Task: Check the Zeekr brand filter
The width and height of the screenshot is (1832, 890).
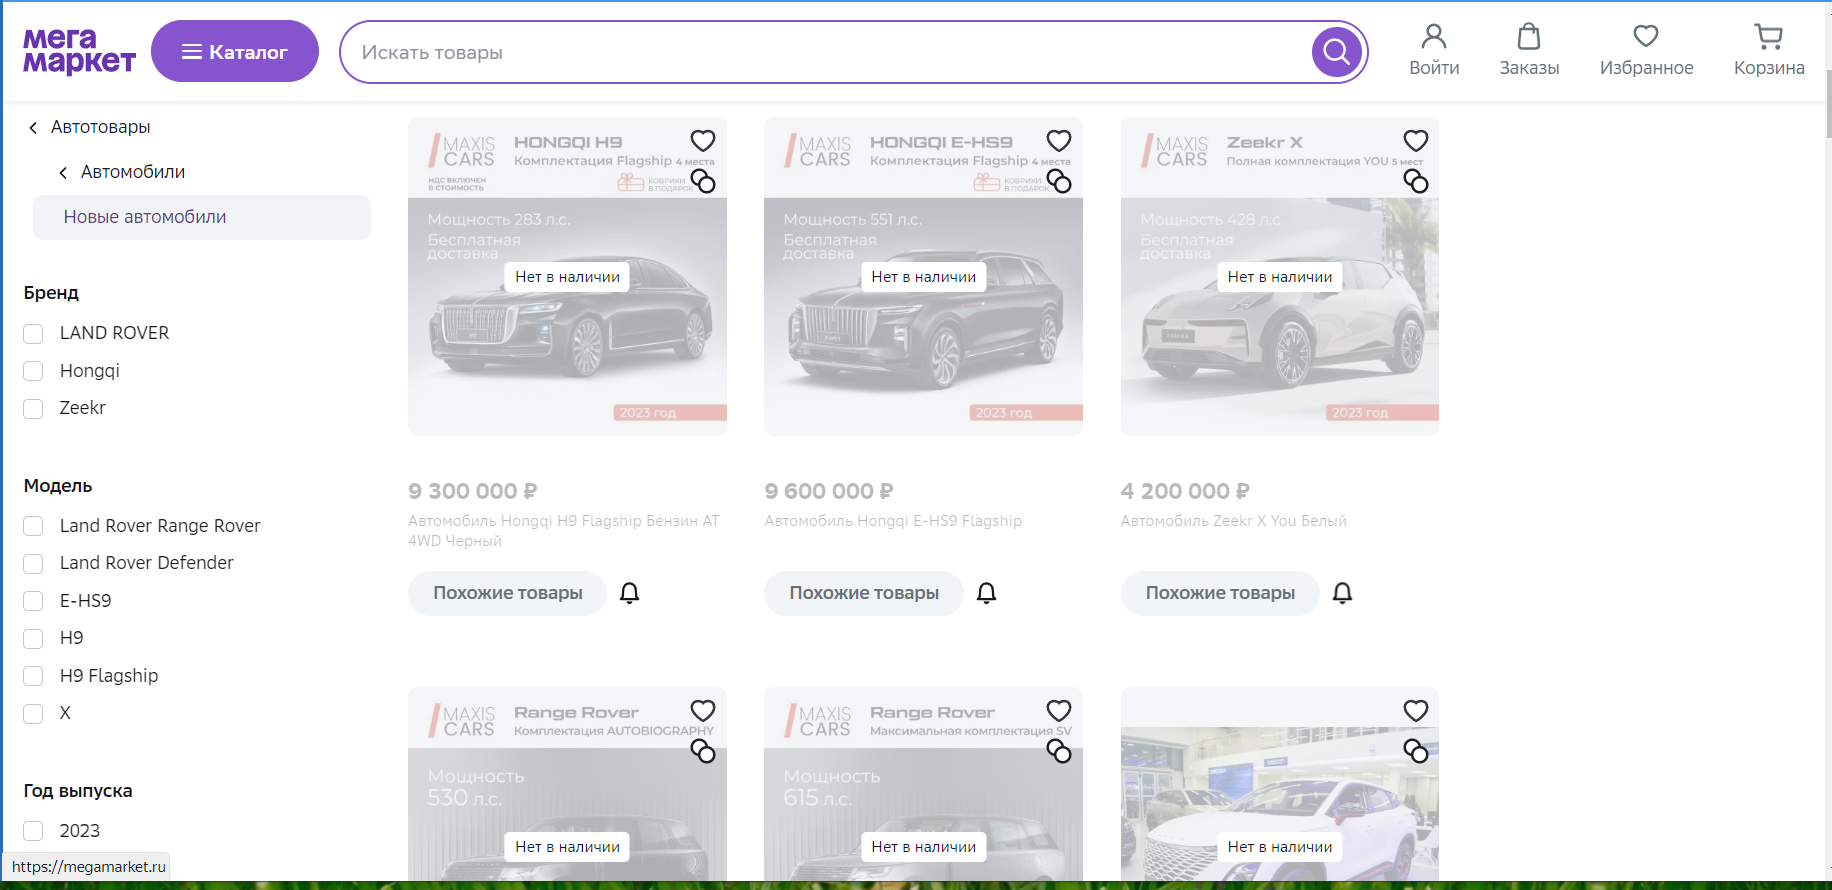Action: coord(34,409)
